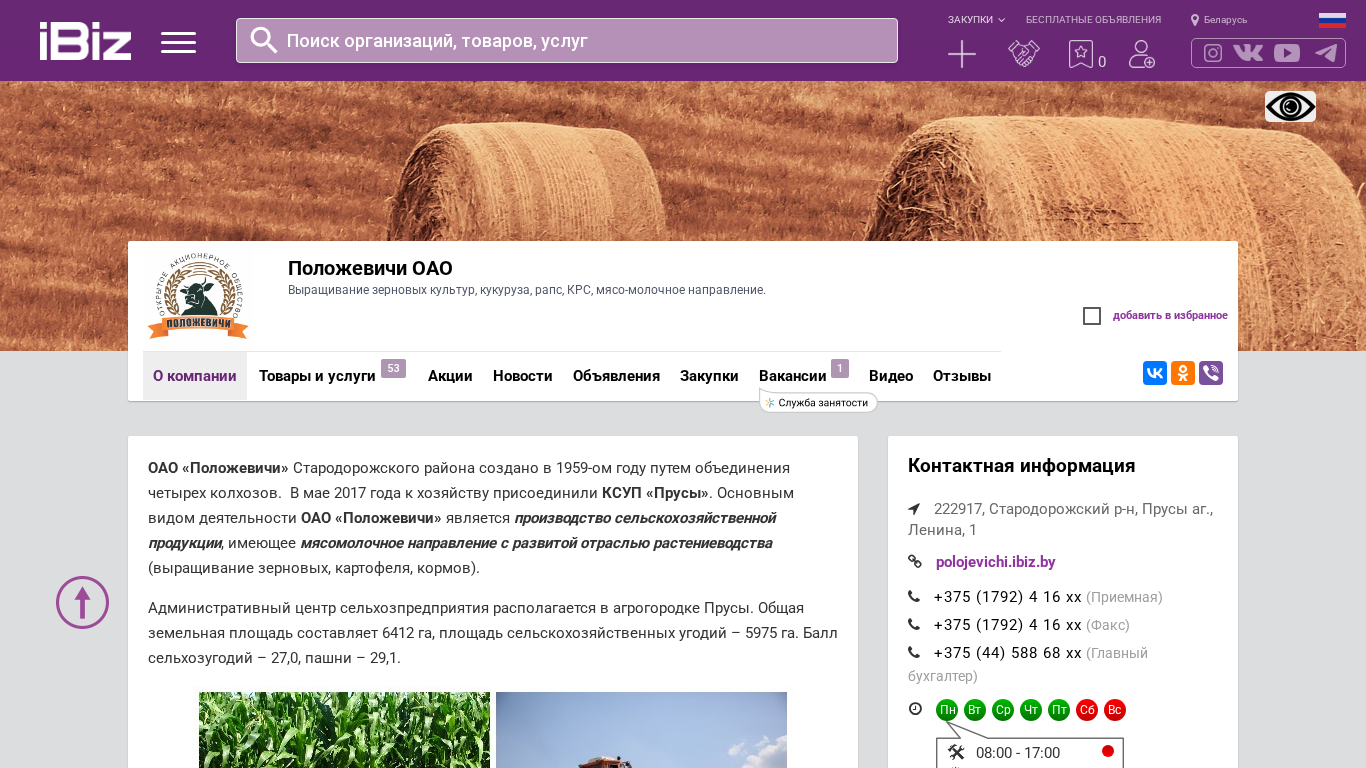Image resolution: width=1366 pixels, height=768 pixels.
Task: Select Friday (Пт) schedule circle
Action: [x=1059, y=710]
